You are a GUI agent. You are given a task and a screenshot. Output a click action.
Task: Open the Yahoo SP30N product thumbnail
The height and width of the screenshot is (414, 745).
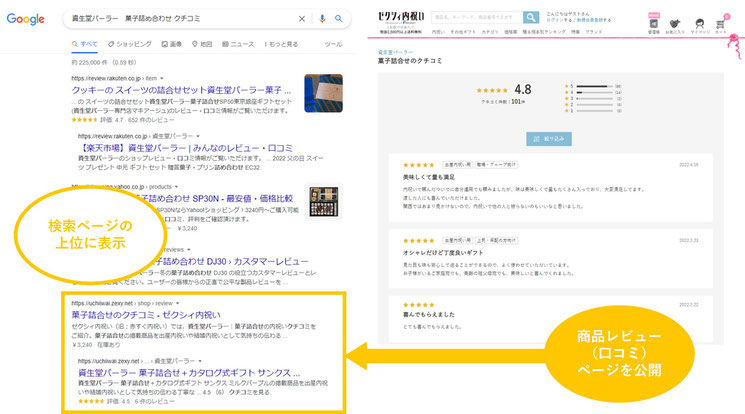pos(324,202)
